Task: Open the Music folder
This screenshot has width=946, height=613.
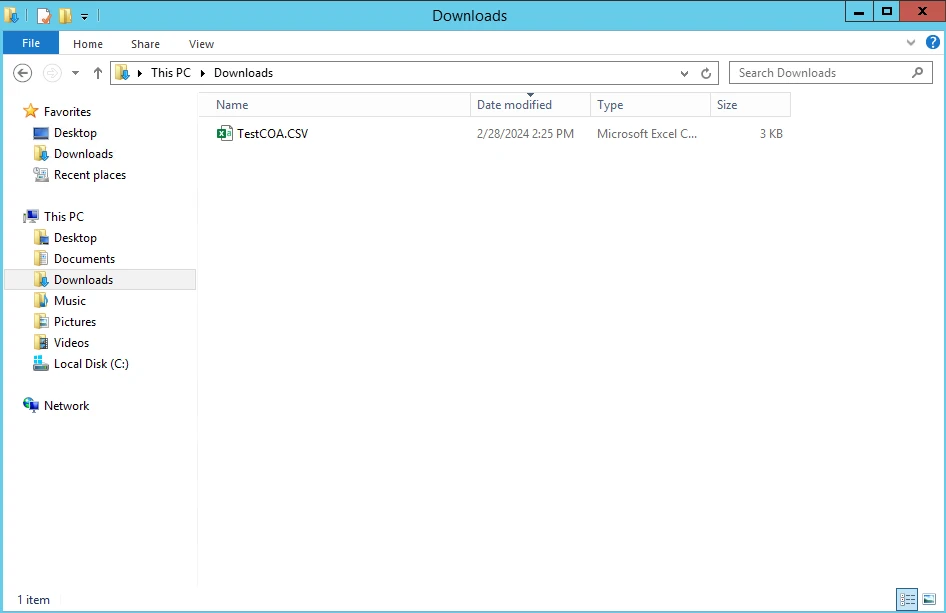Action: (69, 300)
